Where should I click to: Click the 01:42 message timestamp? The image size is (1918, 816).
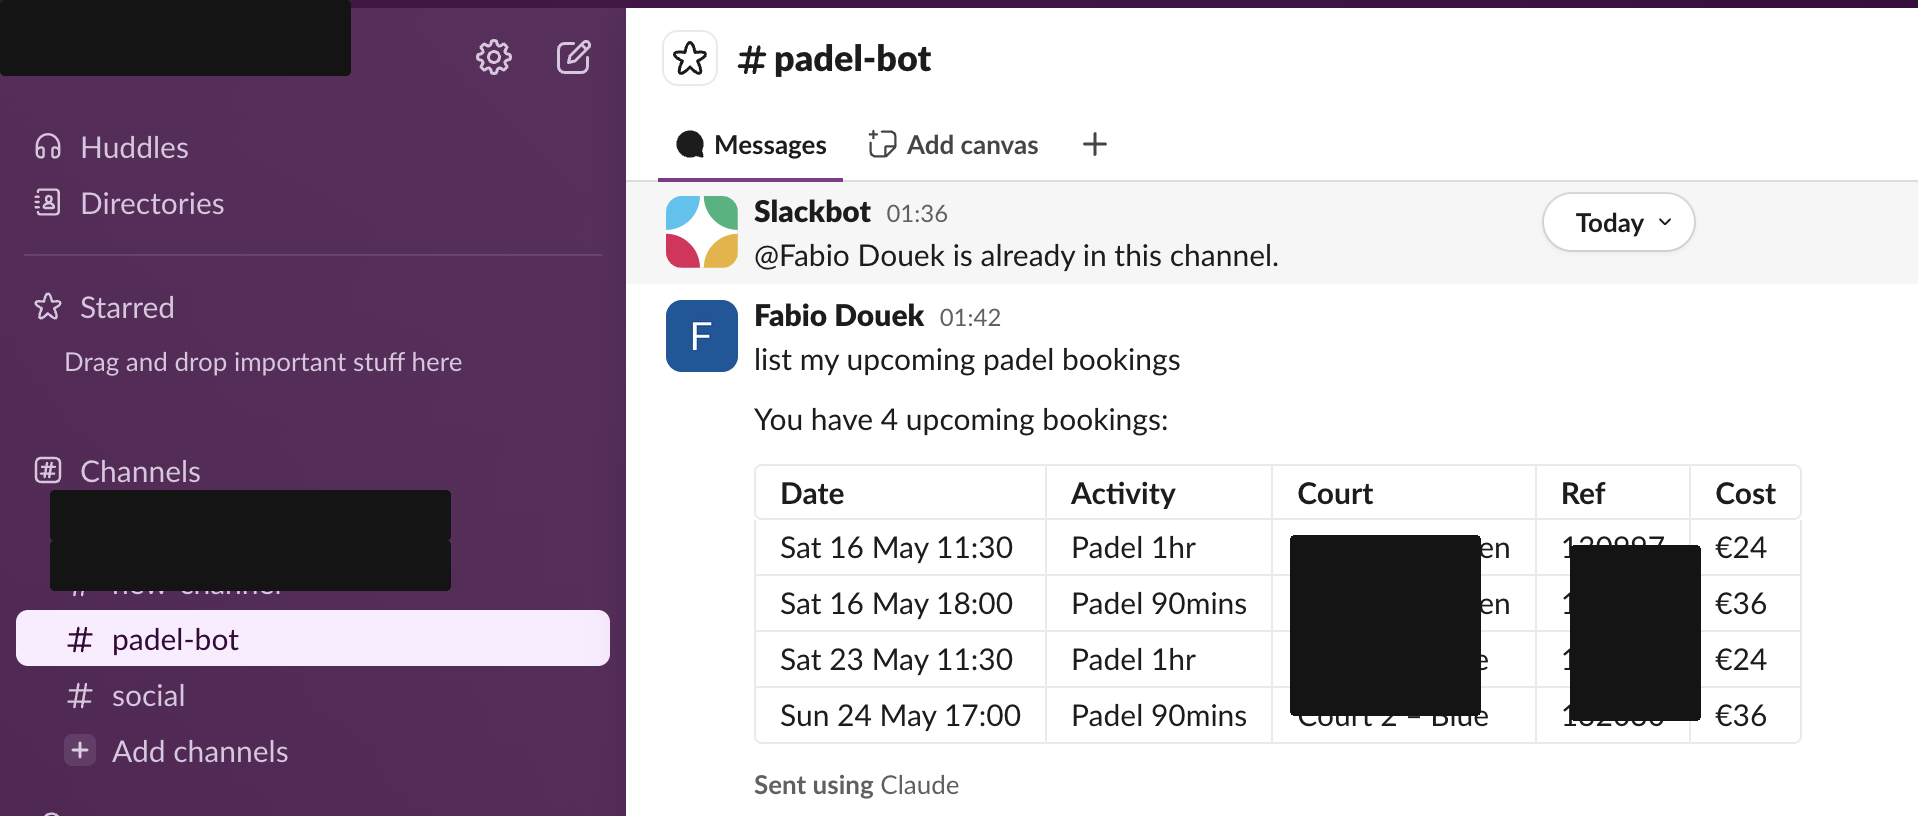click(970, 318)
